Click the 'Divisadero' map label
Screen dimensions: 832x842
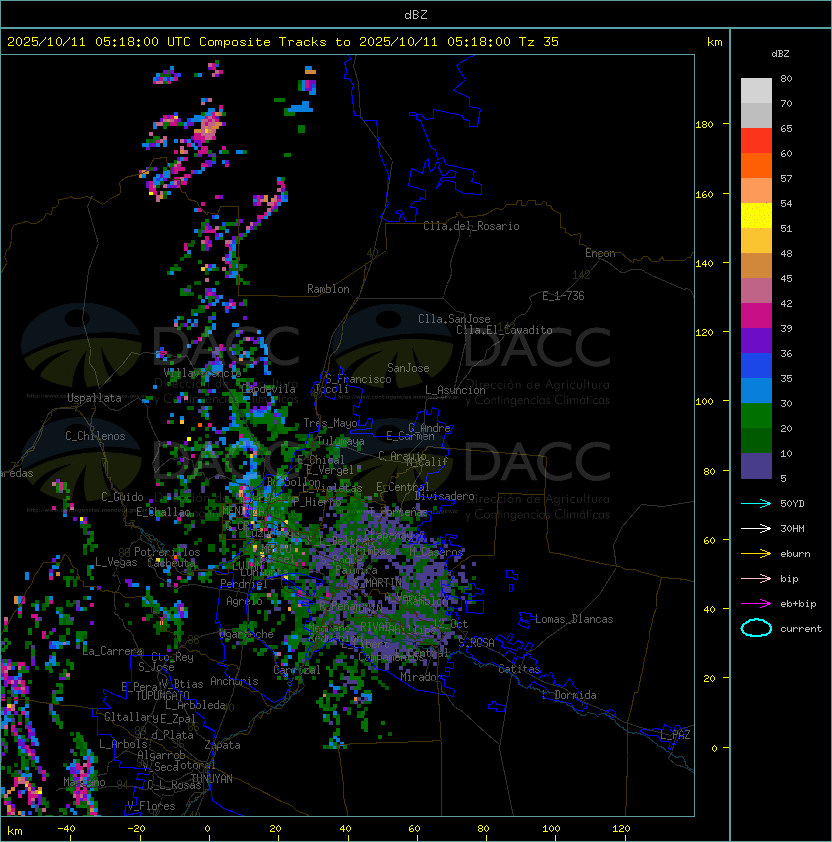click(445, 496)
